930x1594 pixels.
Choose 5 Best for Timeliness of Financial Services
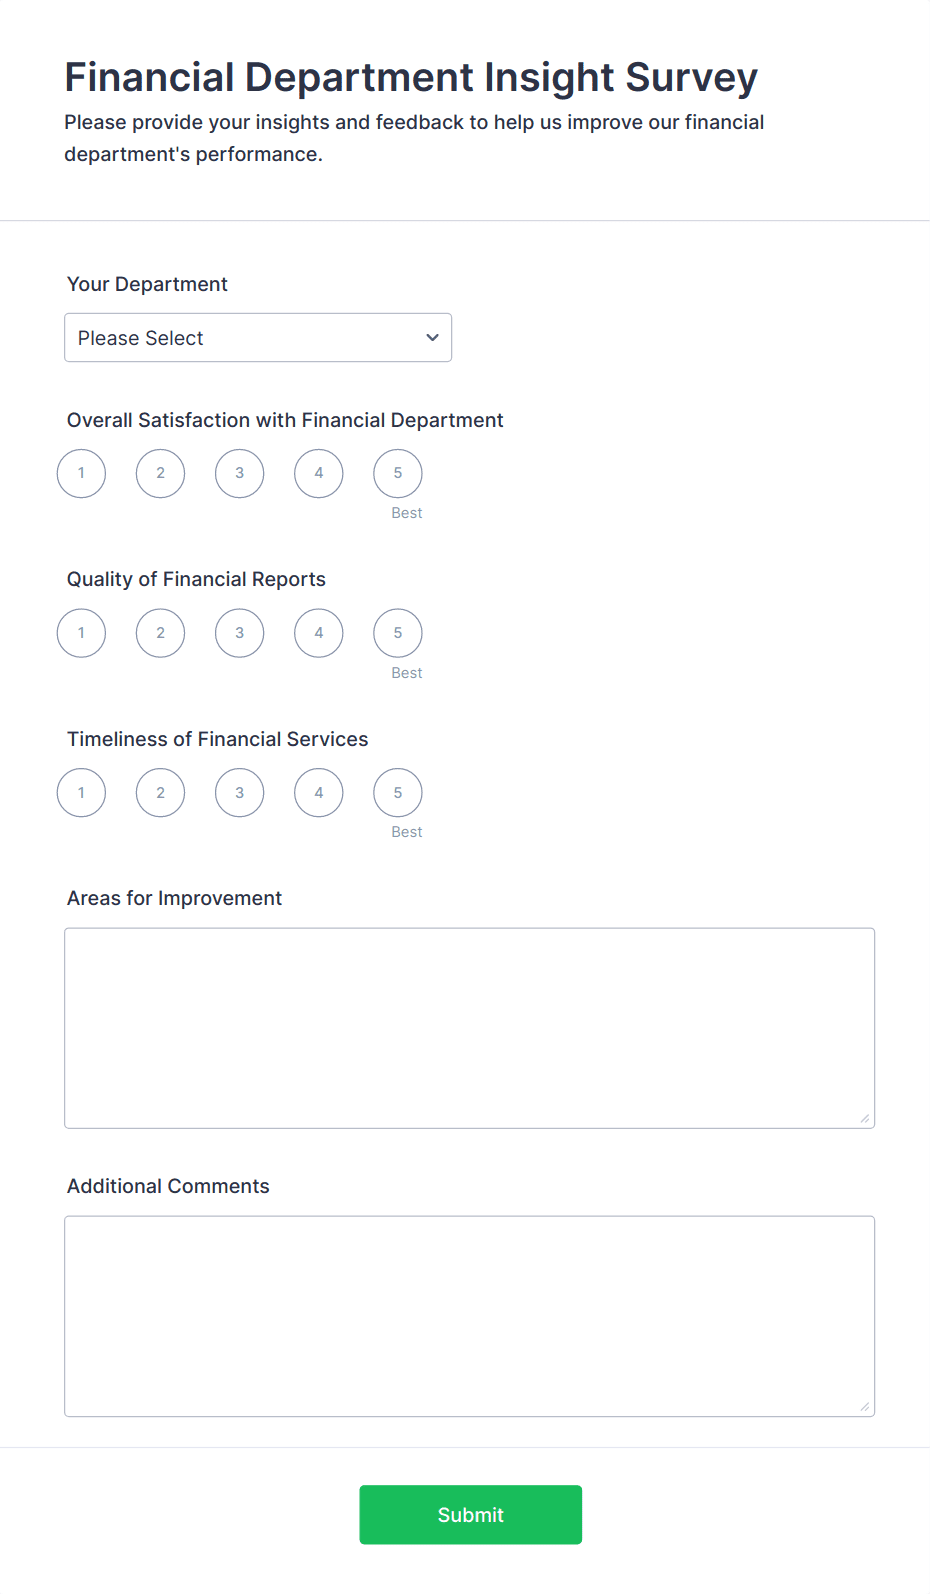(397, 792)
